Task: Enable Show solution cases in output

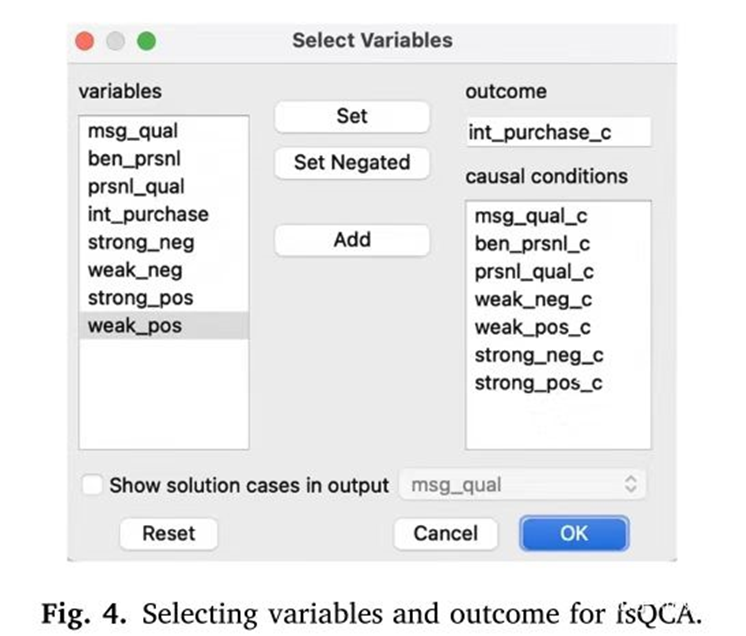Action: [x=92, y=486]
